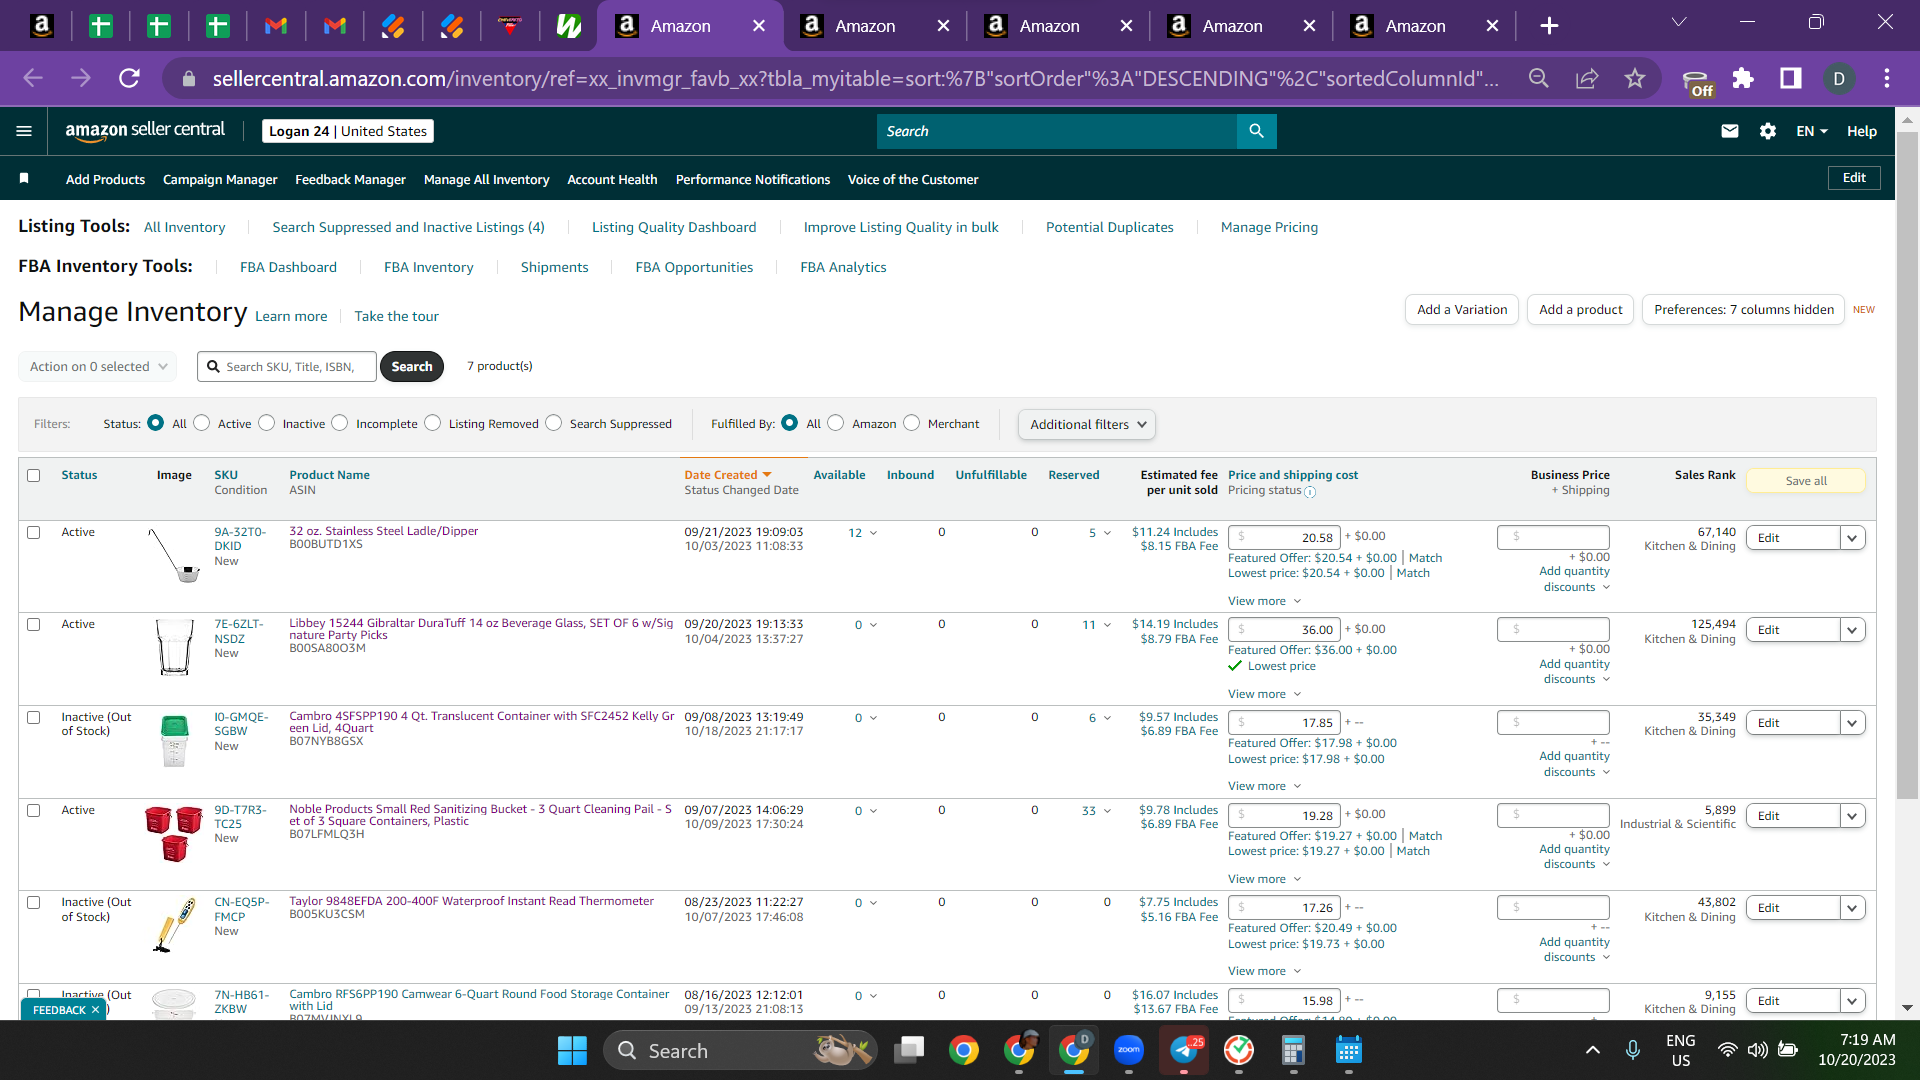Open the messages envelope icon
This screenshot has height=1080, width=1920.
(1729, 131)
